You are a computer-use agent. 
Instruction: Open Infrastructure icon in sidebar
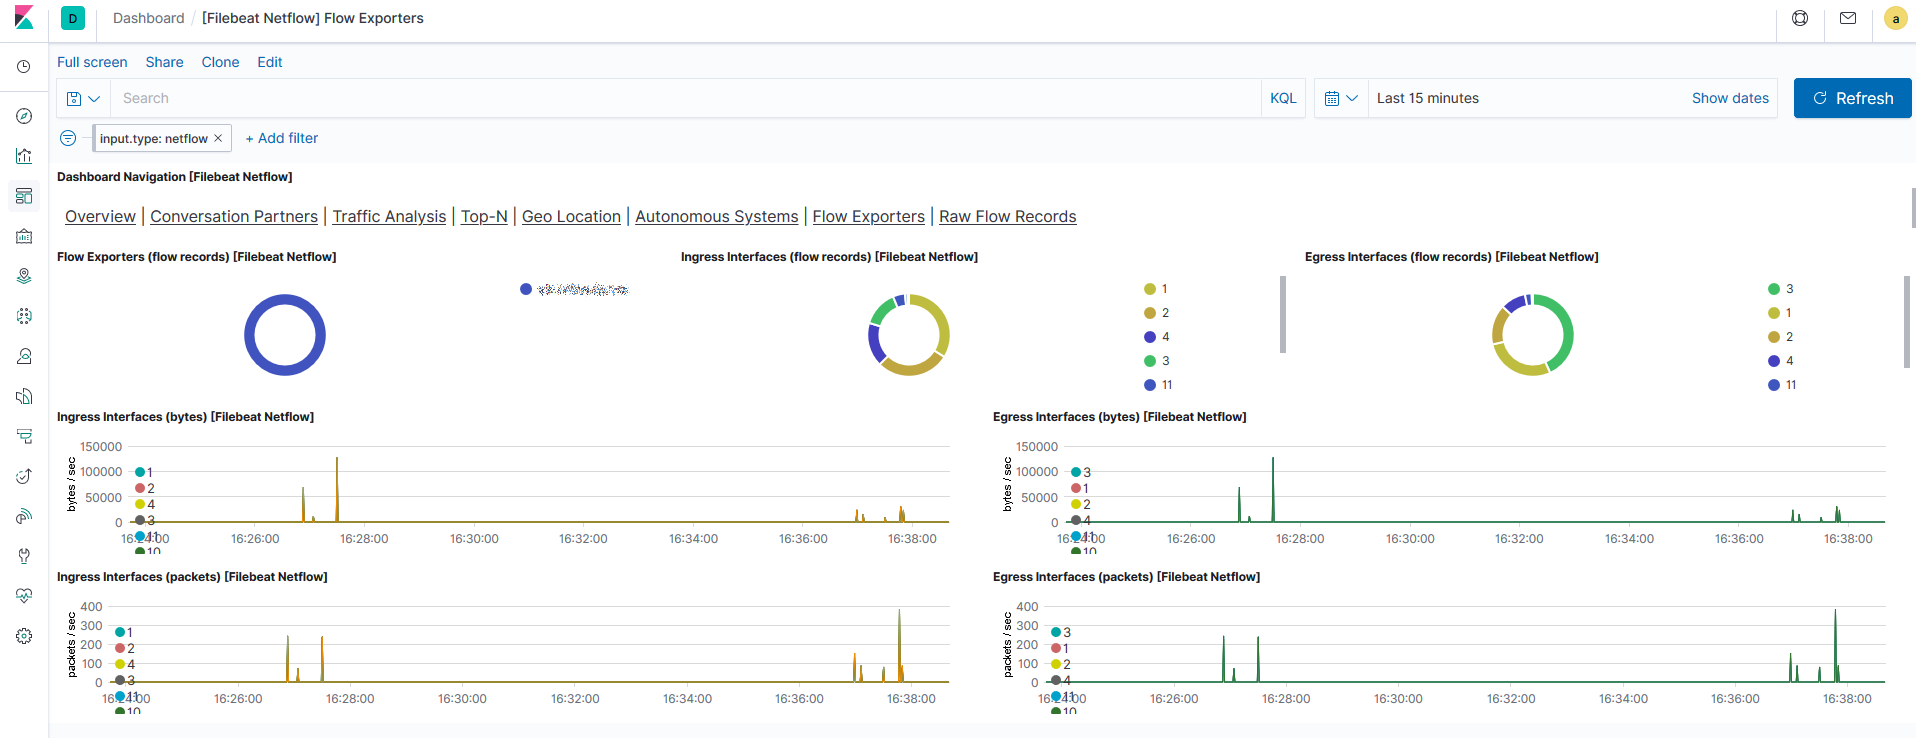point(24,356)
